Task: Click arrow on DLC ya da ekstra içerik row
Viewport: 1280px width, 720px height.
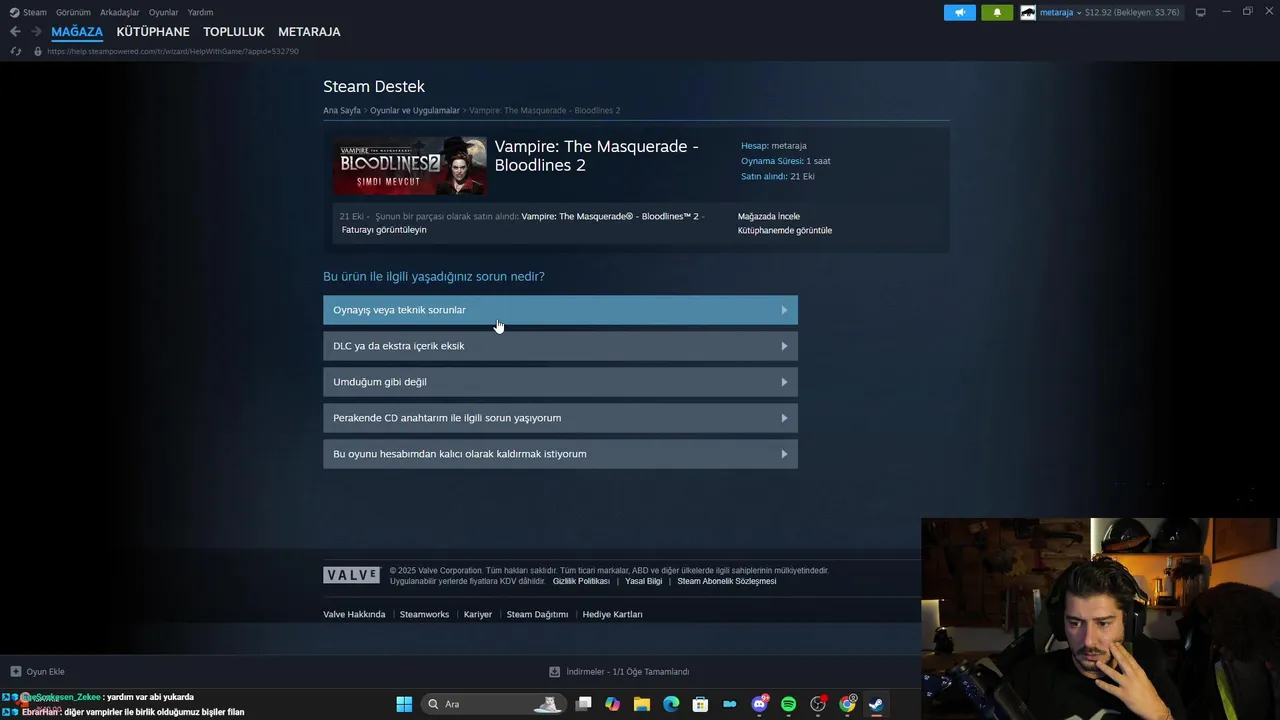Action: click(784, 346)
